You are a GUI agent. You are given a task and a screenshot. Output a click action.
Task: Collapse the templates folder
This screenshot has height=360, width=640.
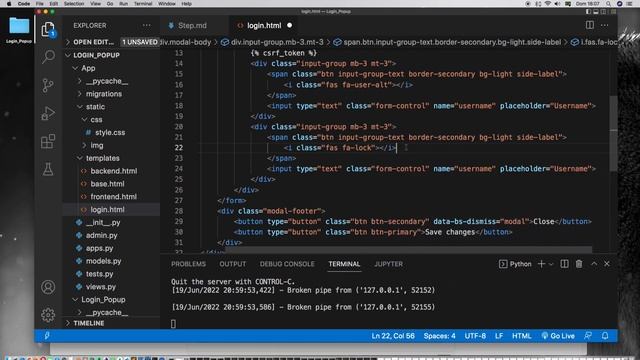pos(102,158)
